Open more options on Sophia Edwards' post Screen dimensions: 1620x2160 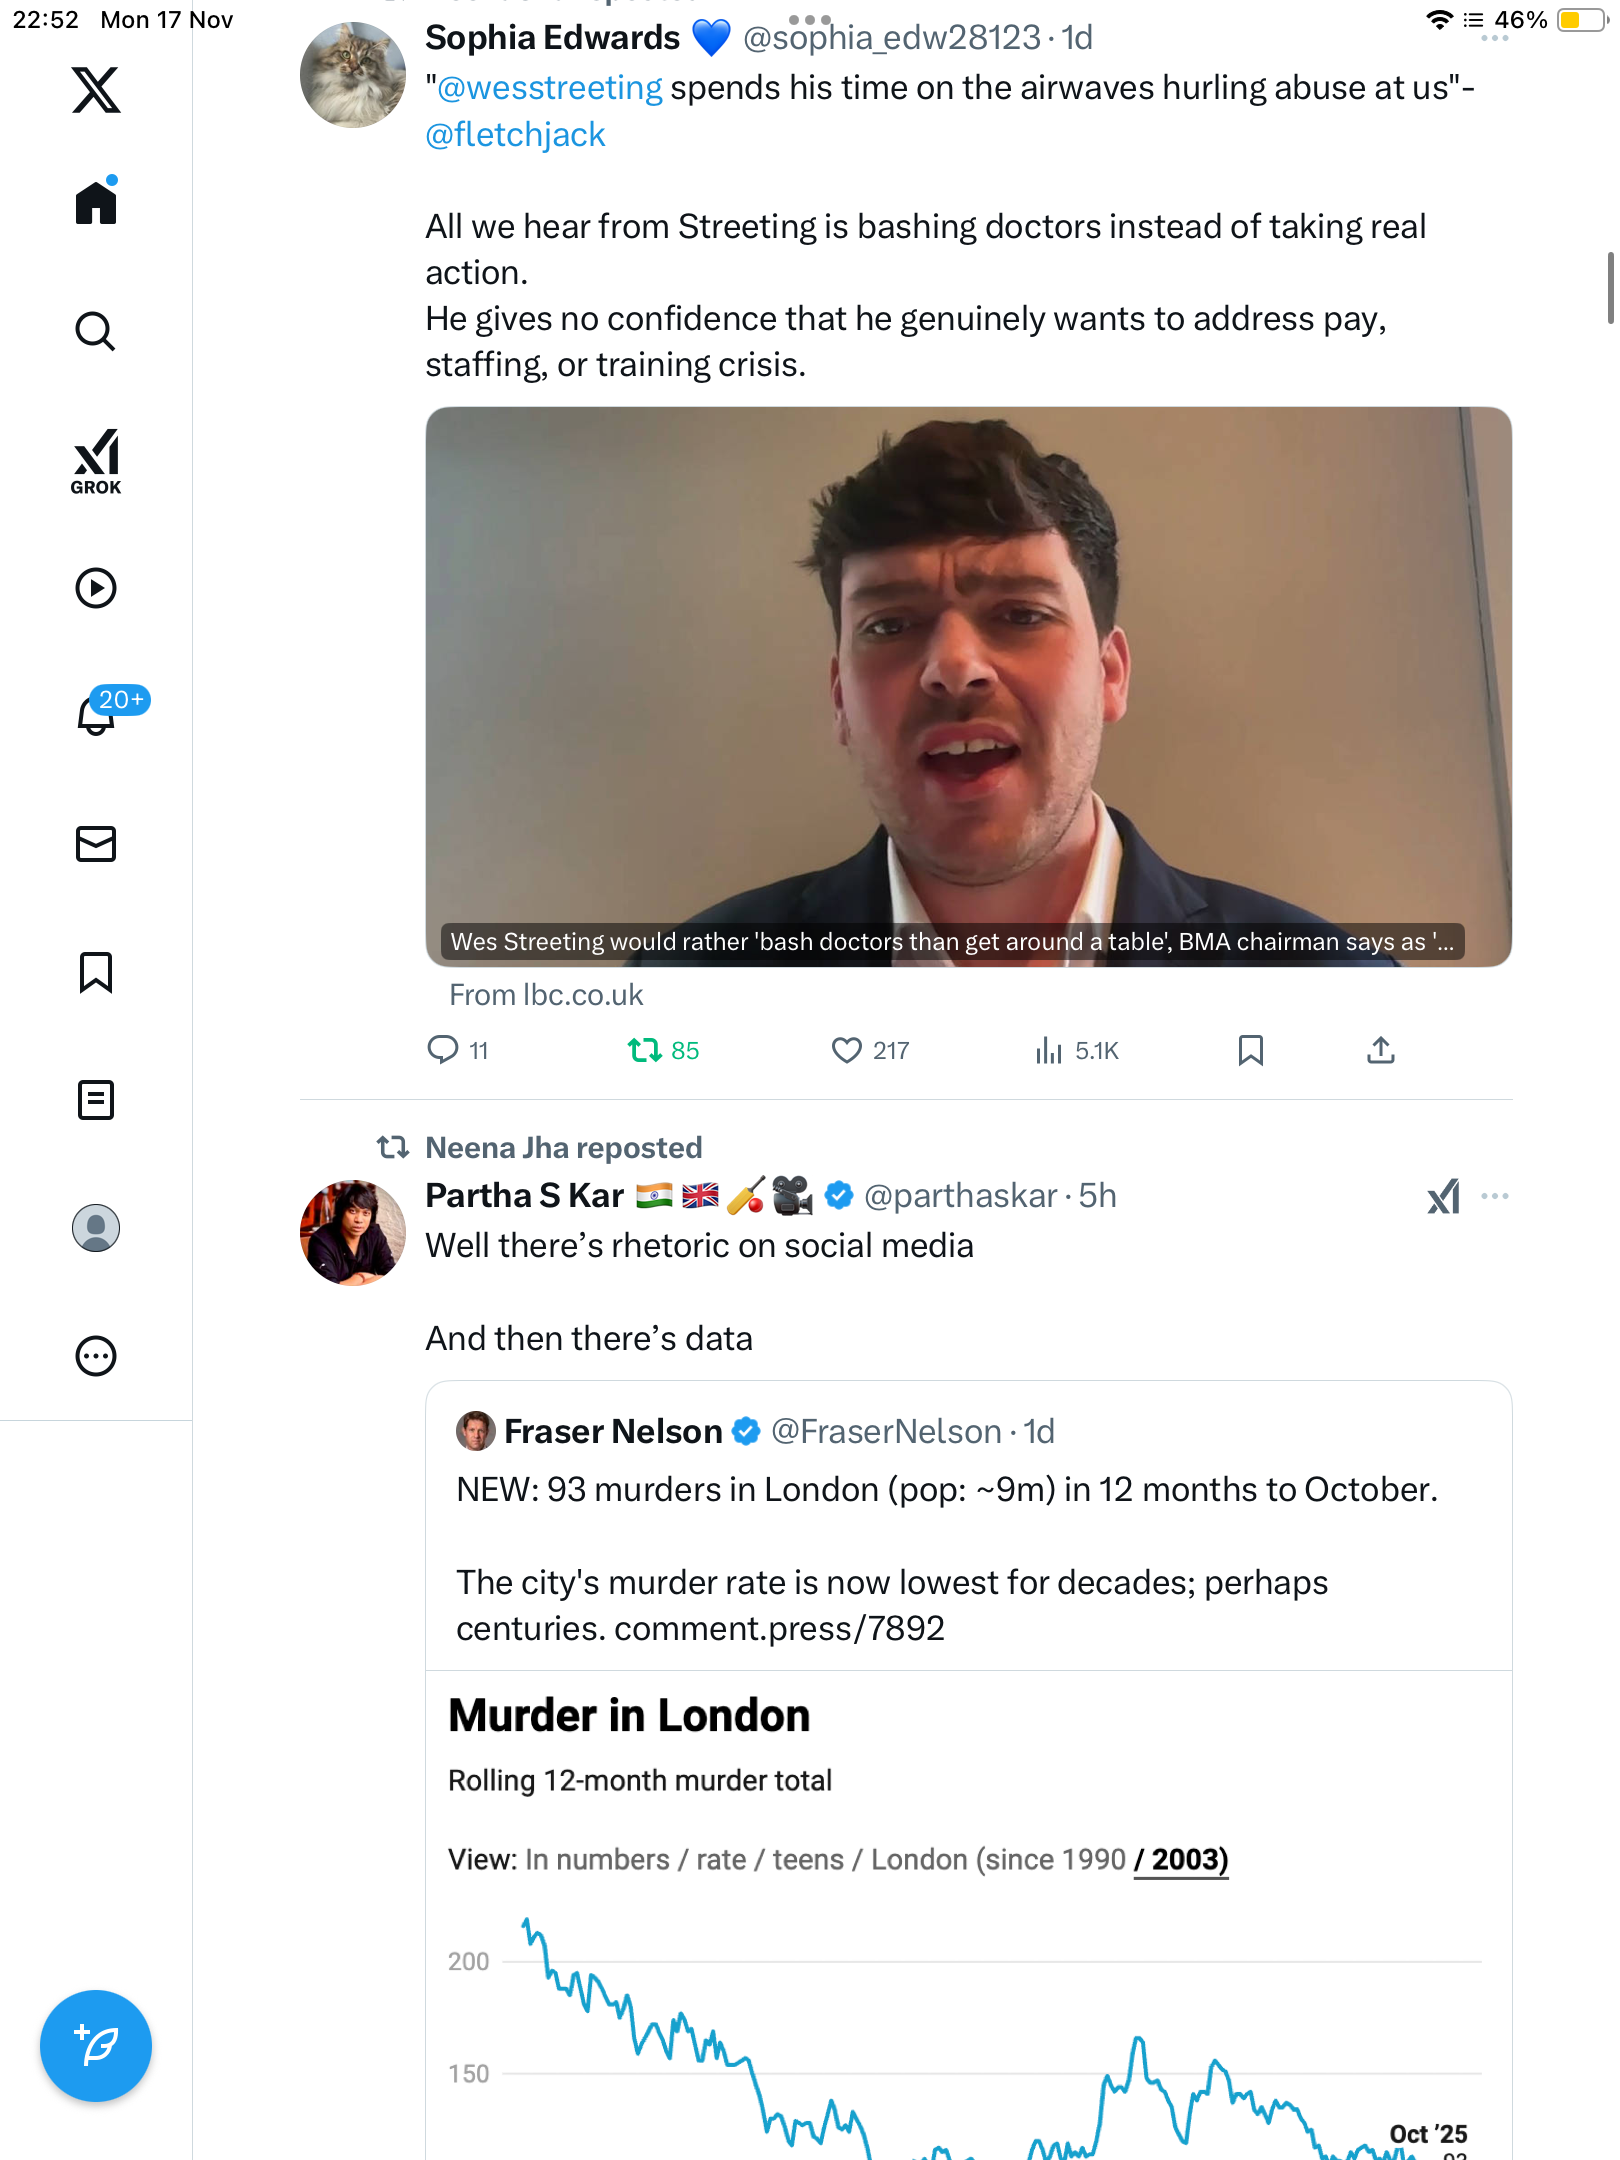[1495, 38]
